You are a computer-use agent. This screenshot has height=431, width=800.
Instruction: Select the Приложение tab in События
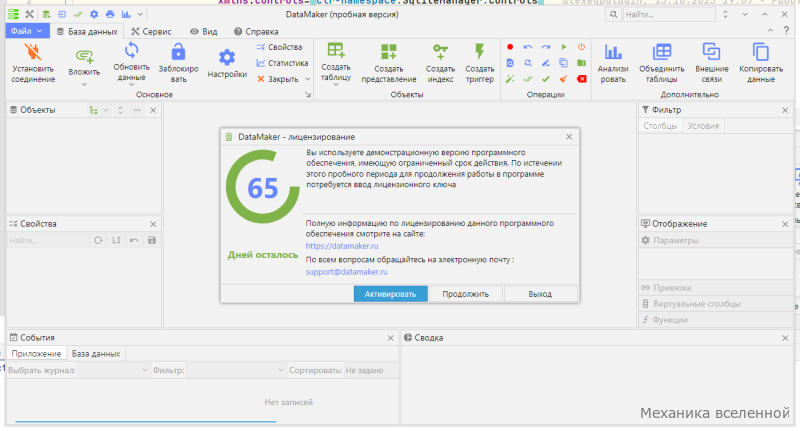coord(36,353)
